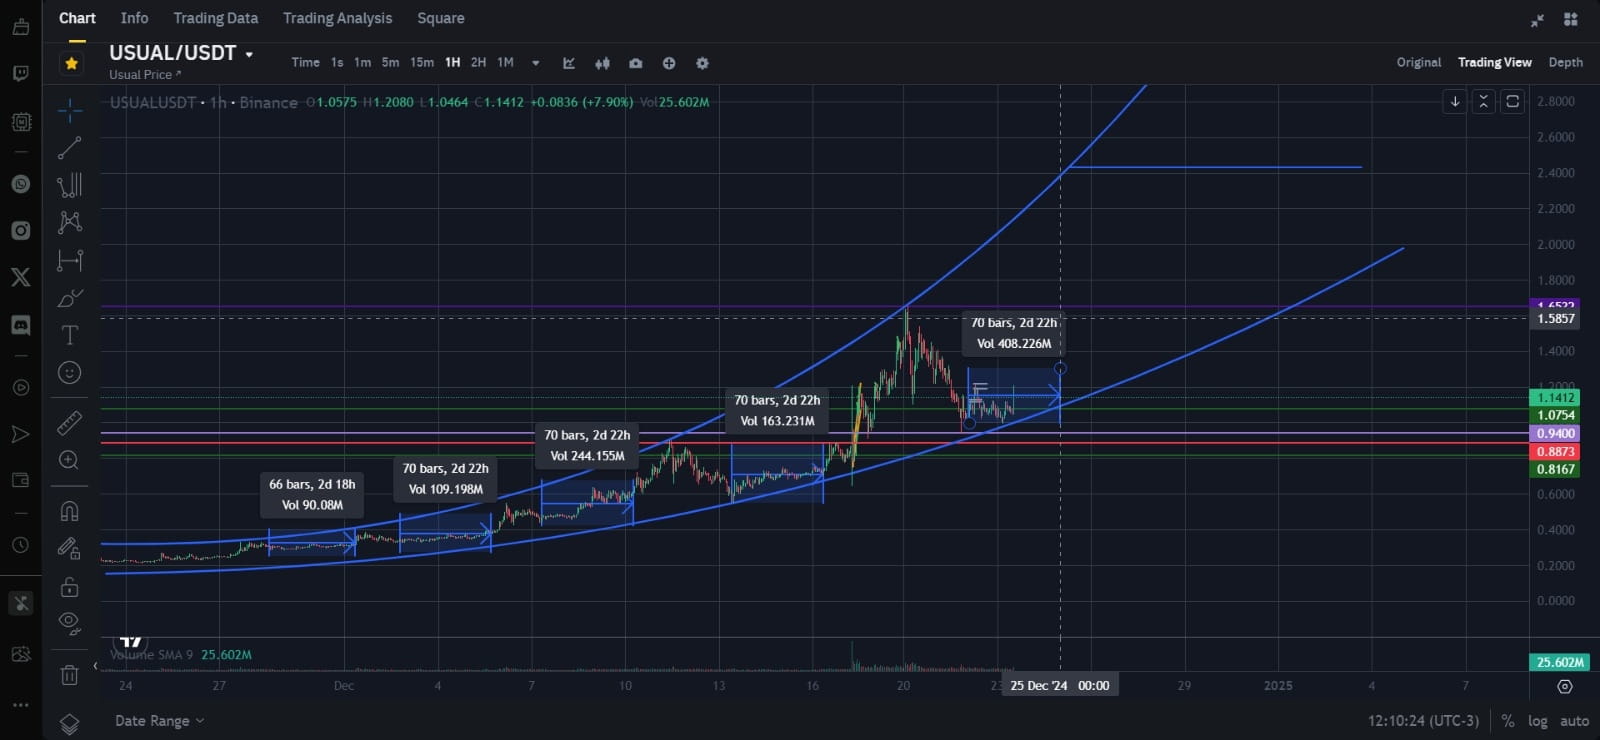Toggle lock all drawings
Viewport: 1600px width, 740px height.
tap(69, 586)
